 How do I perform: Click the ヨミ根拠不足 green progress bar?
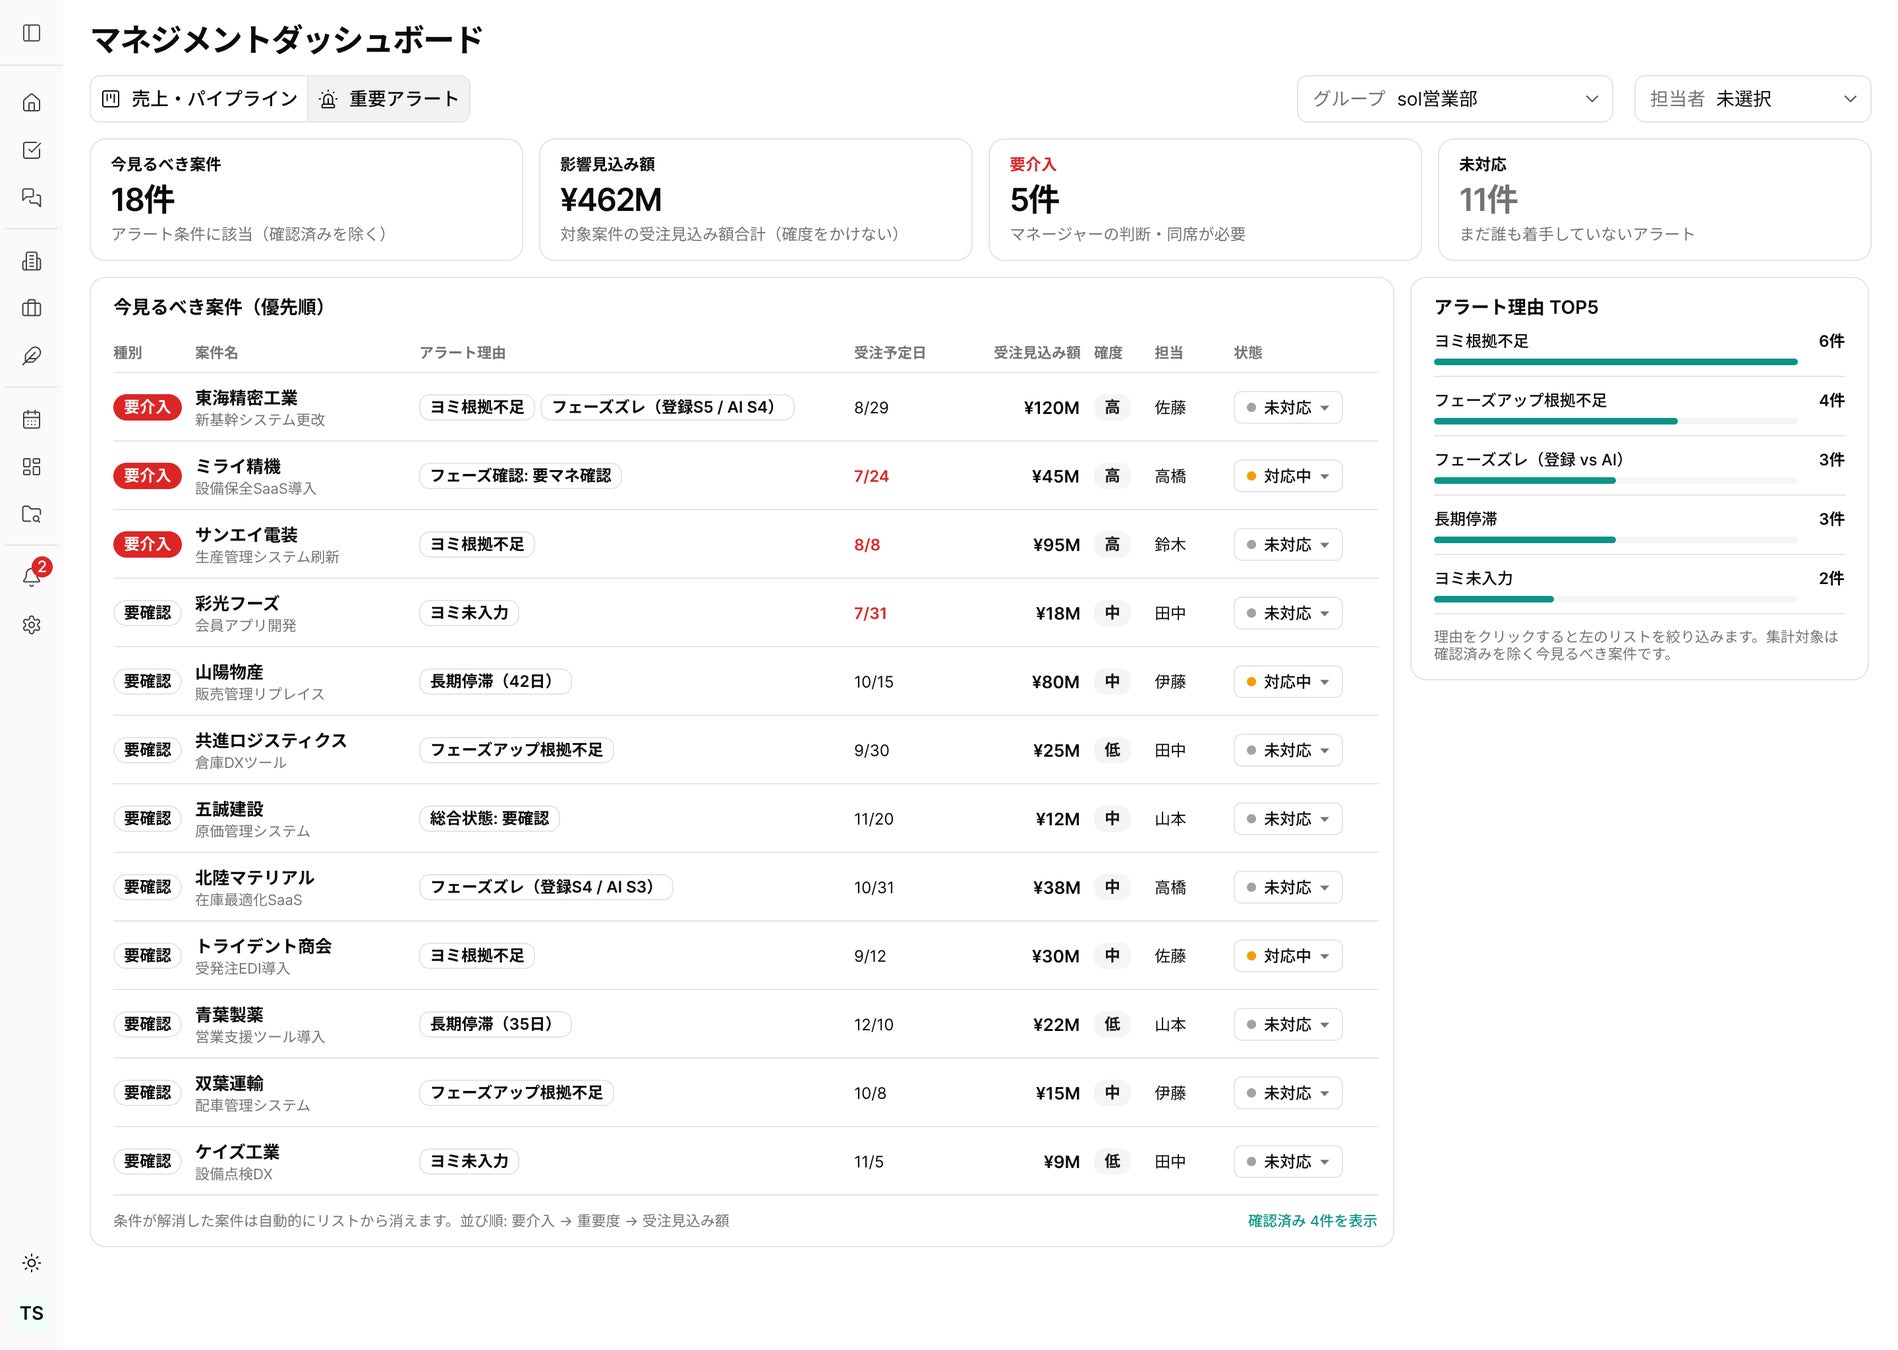[1615, 362]
